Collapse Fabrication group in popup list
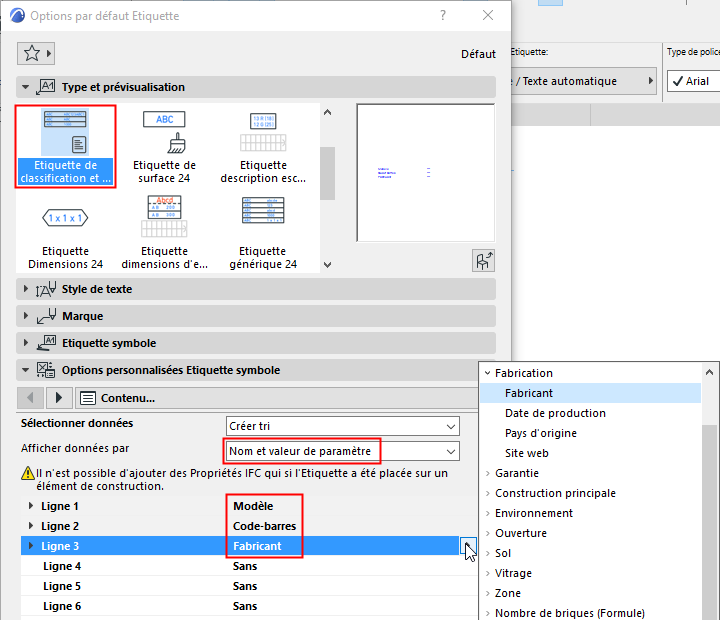The height and width of the screenshot is (620, 720). coord(488,373)
